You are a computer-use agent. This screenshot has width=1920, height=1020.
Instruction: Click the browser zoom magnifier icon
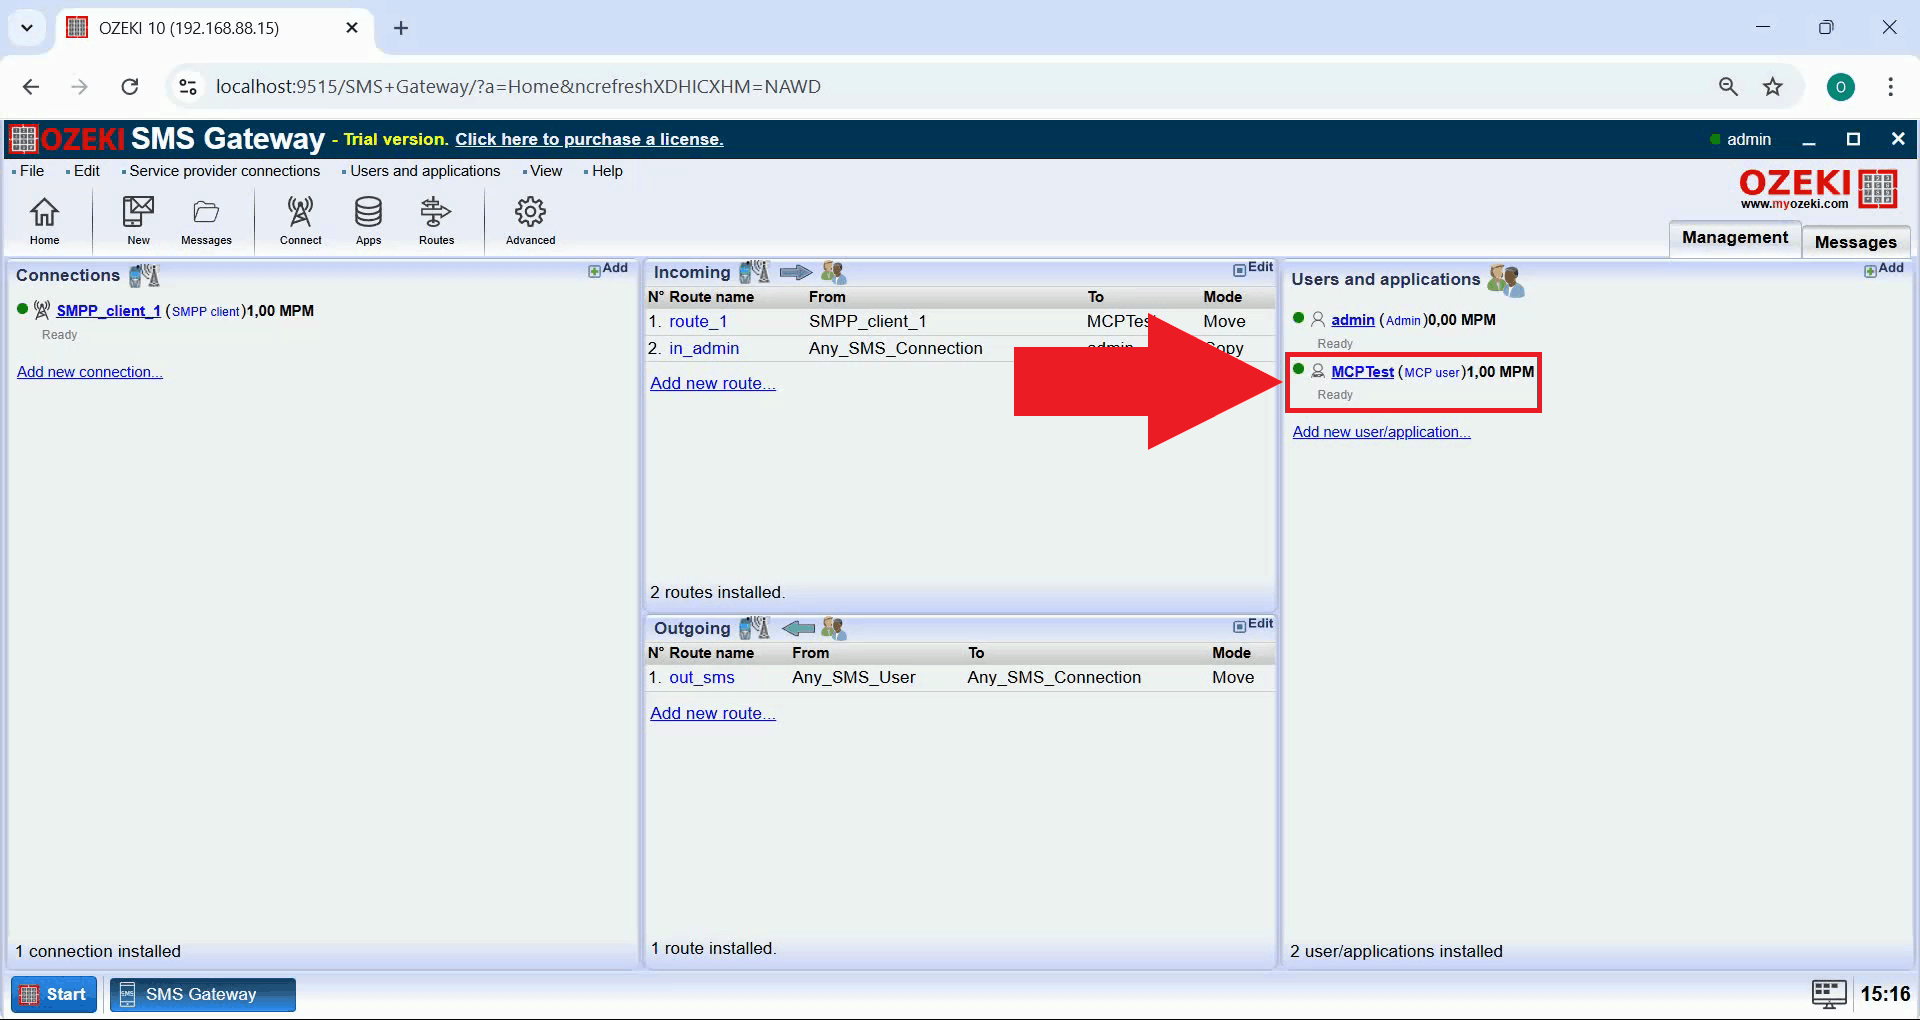[1728, 87]
